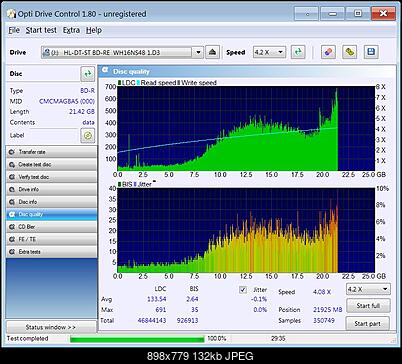Click the Label edit icon button
402x364 pixels.
(88, 135)
